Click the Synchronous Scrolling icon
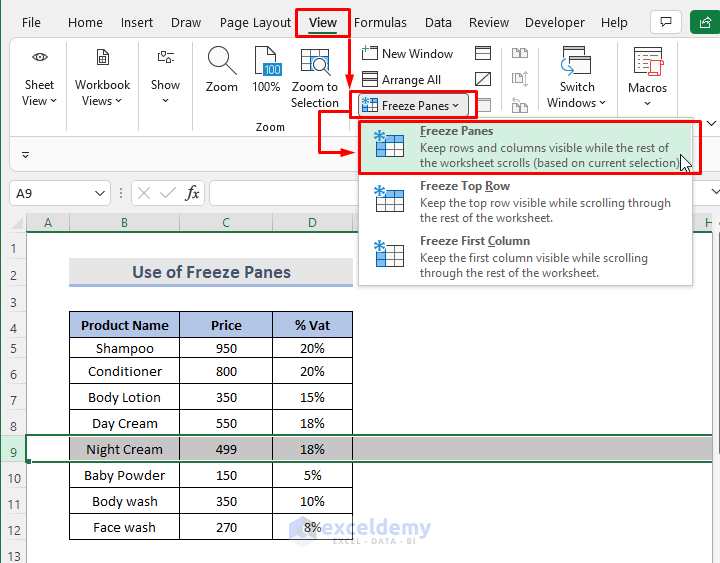720x563 pixels. [519, 79]
